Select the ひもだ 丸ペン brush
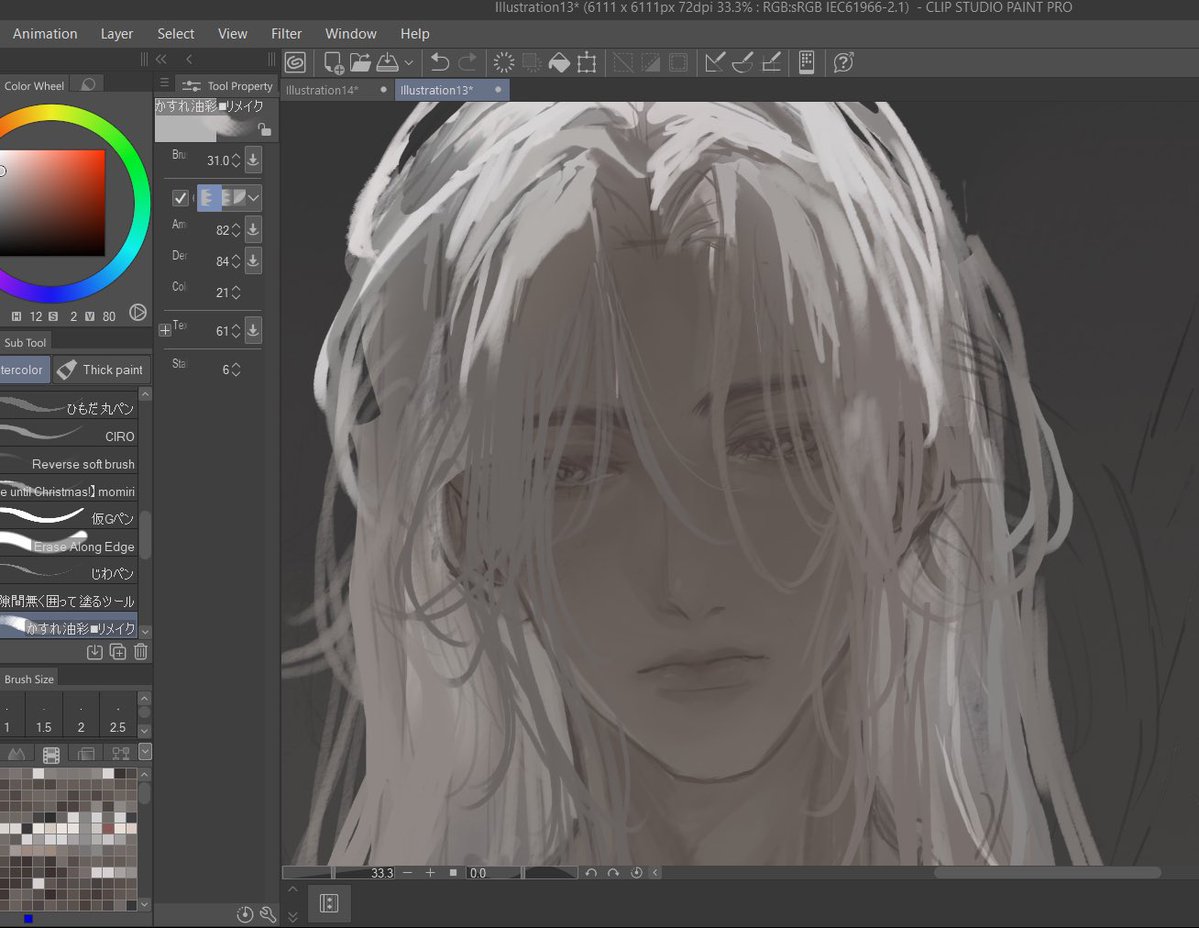Viewport: 1199px width, 928px height. click(69, 408)
